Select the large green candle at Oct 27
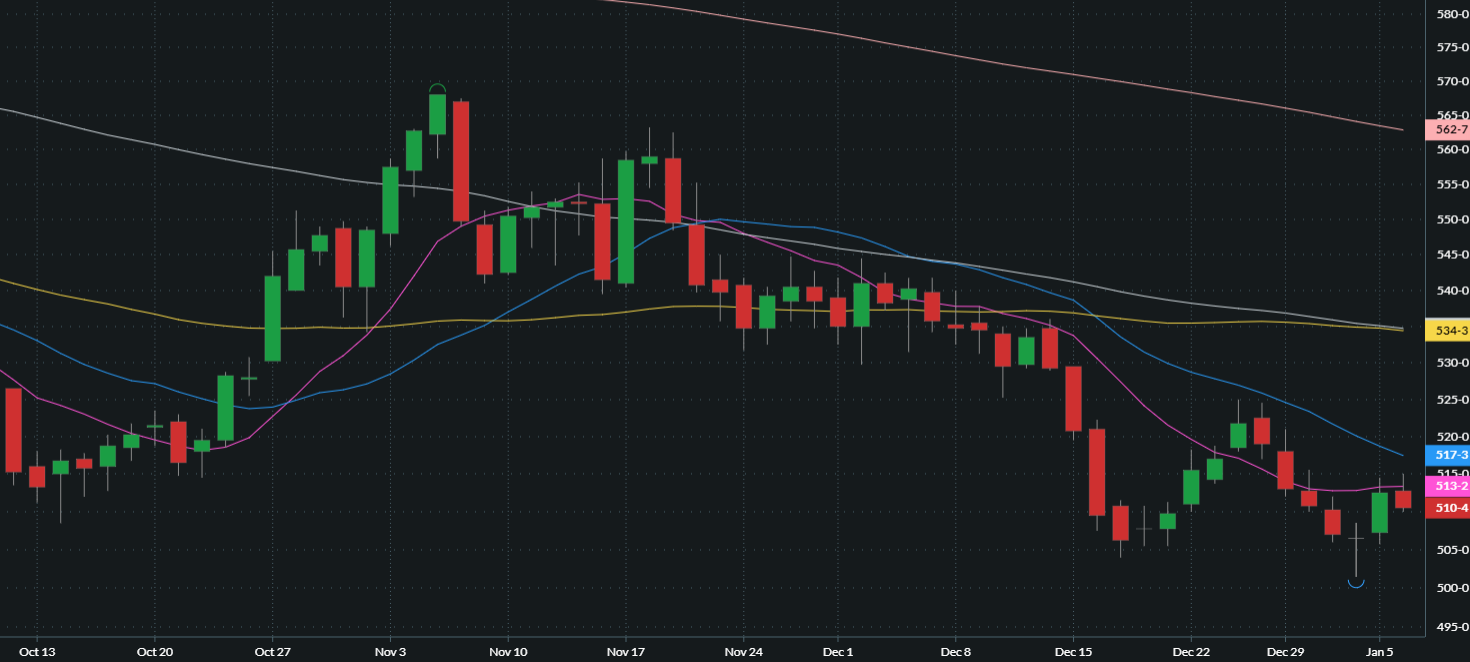The width and height of the screenshot is (1470, 662). pyautogui.click(x=272, y=318)
